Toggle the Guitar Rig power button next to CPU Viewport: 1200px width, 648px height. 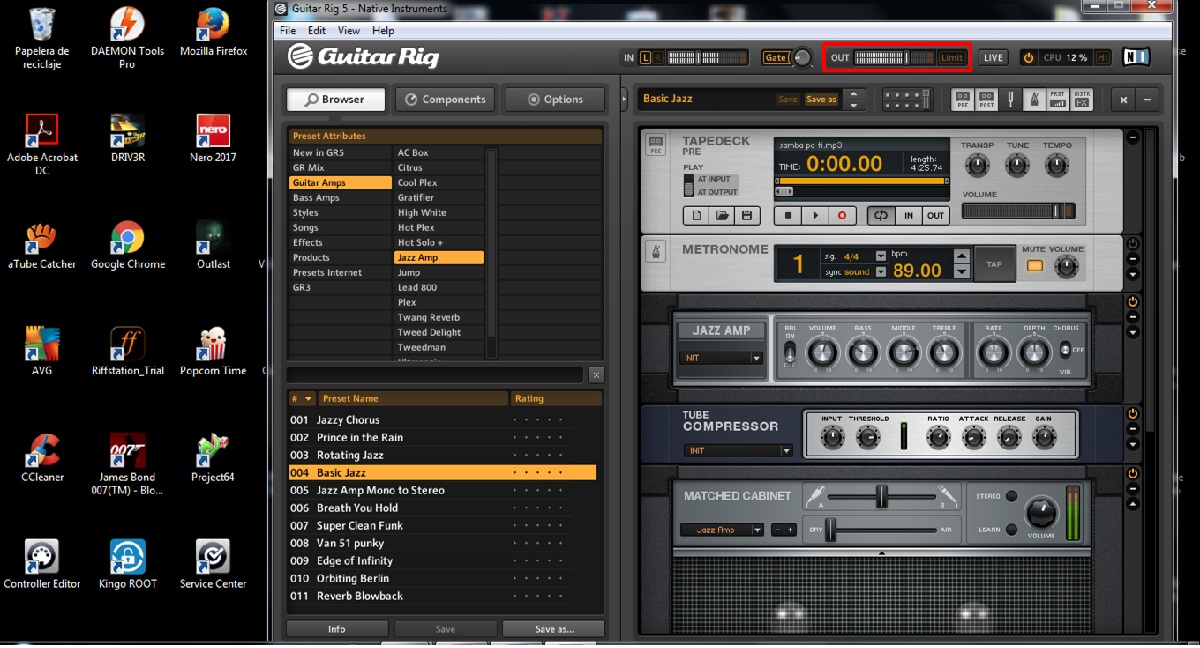click(1028, 58)
